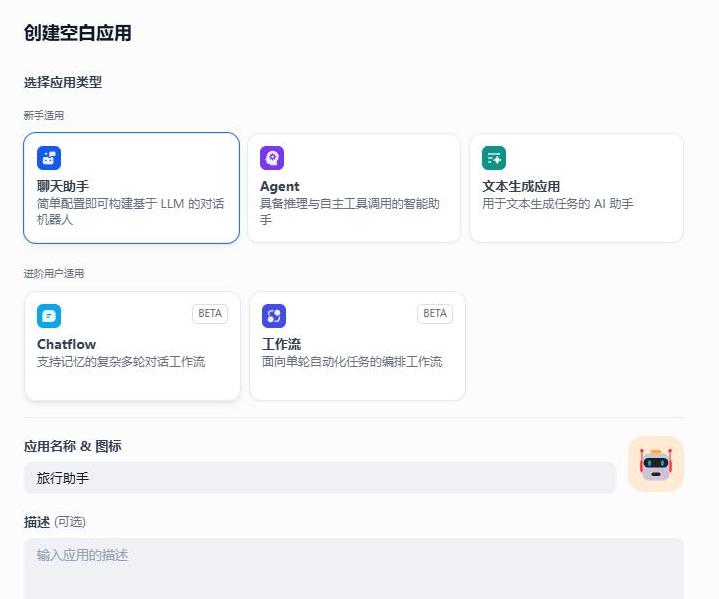Click the 工作流 indigo workflow icon
Image resolution: width=719 pixels, height=599 pixels.
(x=274, y=316)
